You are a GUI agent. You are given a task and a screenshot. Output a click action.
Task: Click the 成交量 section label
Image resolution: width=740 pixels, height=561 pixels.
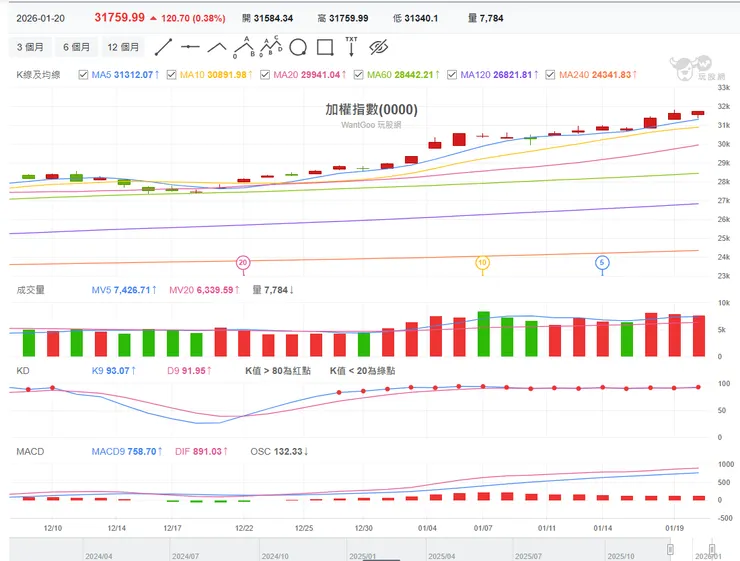[31, 290]
